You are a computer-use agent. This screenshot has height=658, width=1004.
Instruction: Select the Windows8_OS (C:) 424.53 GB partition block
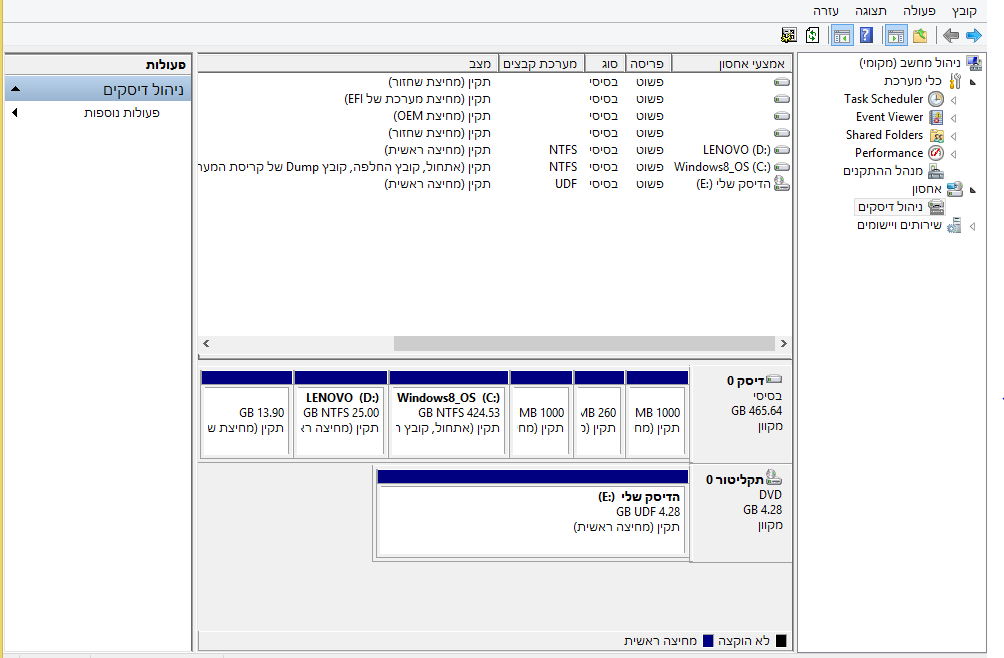pyautogui.click(x=449, y=413)
